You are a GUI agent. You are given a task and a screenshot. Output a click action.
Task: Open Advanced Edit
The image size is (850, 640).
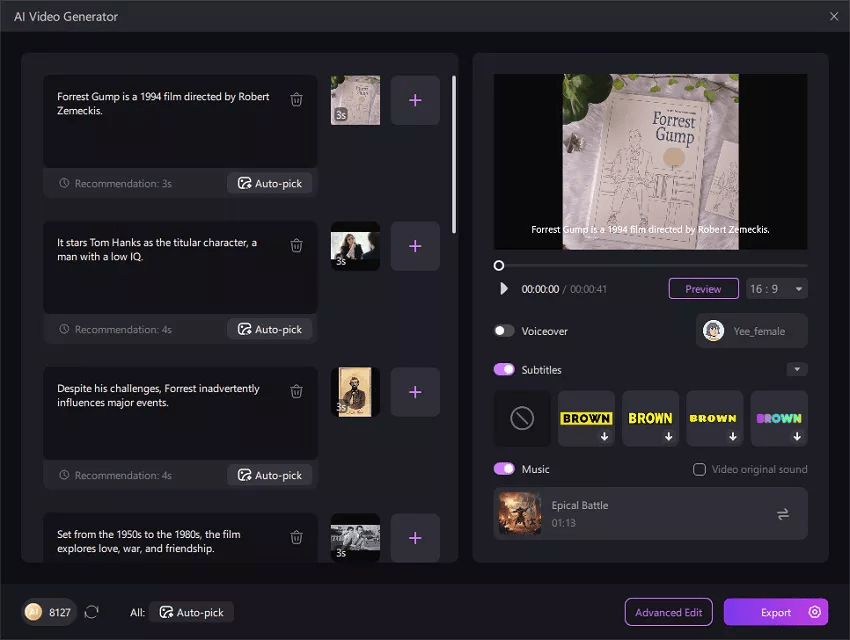[x=668, y=612]
